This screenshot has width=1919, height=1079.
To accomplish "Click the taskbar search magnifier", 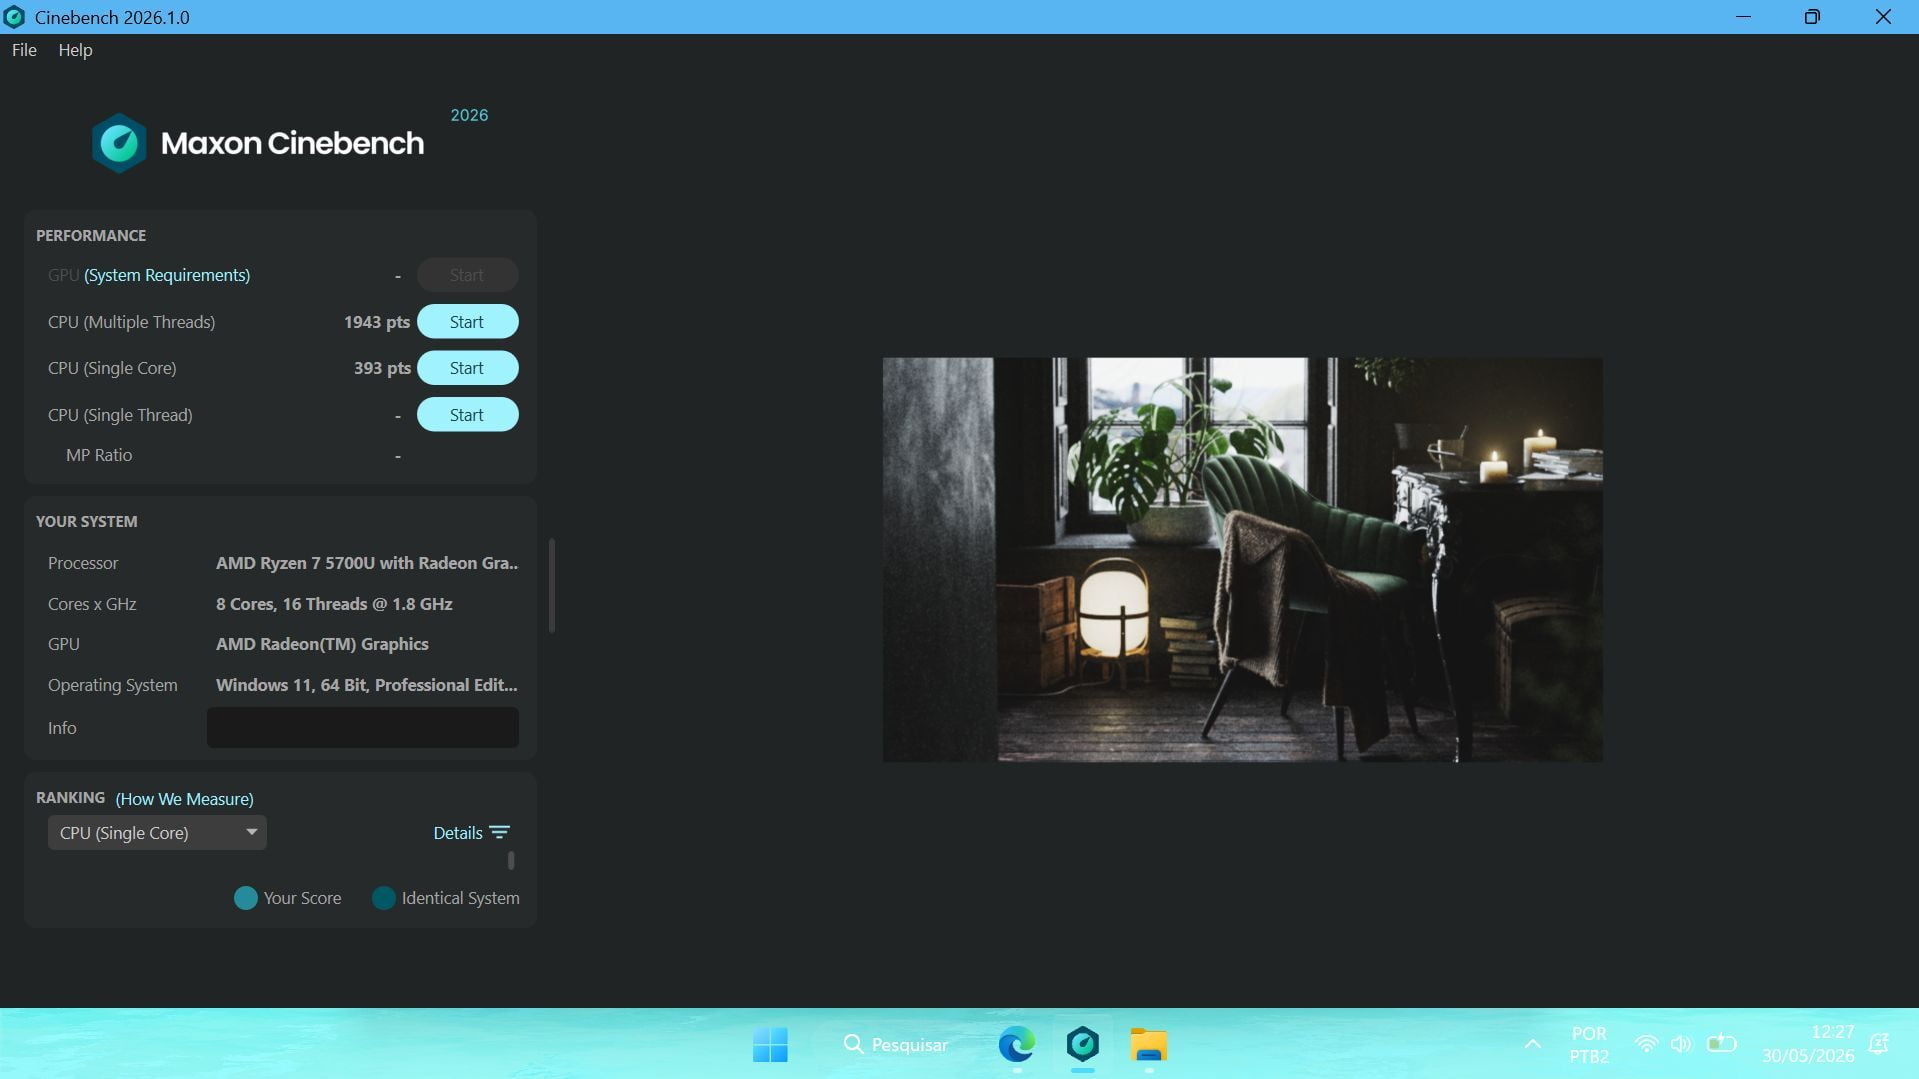I will click(x=853, y=1045).
